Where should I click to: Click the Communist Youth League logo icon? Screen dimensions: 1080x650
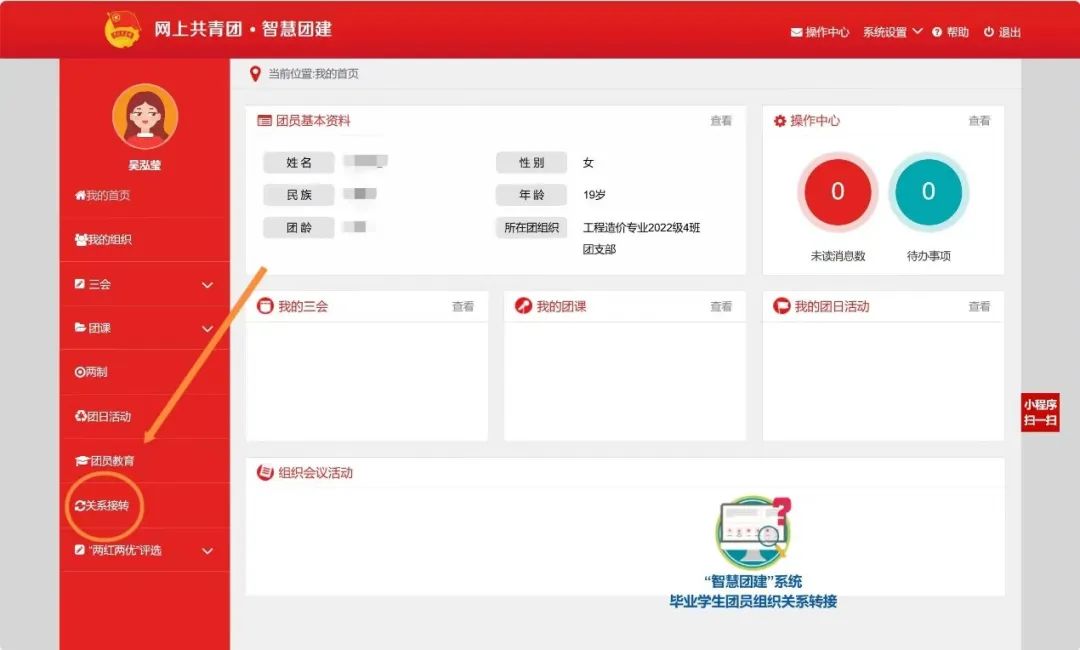(123, 29)
